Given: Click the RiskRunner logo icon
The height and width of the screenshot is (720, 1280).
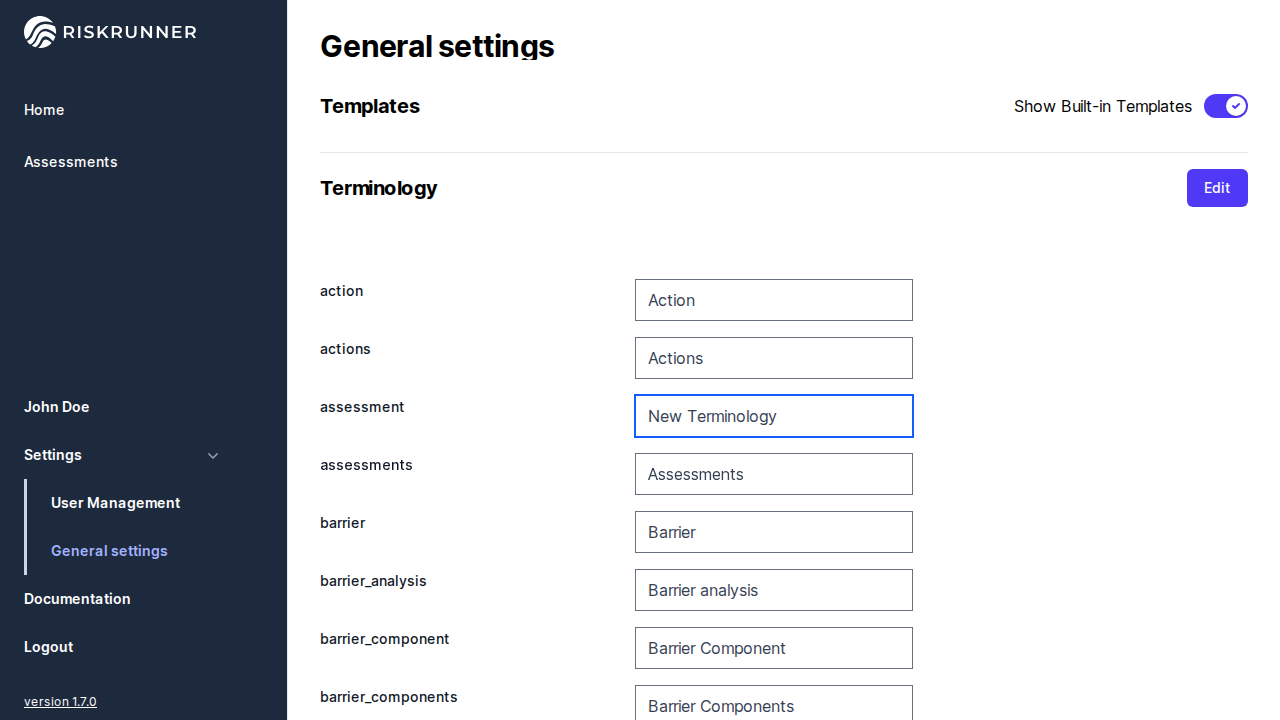Looking at the screenshot, I should click(x=40, y=32).
